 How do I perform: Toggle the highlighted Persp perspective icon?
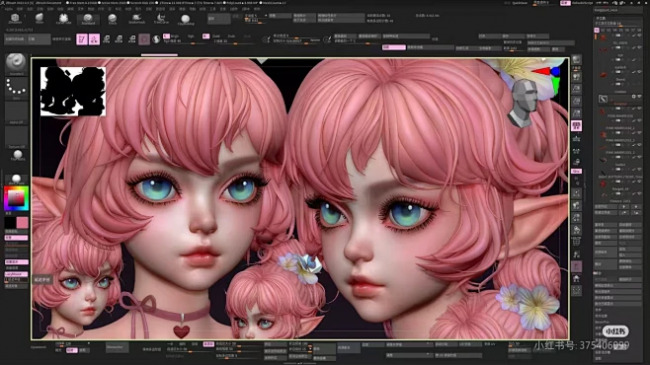(x=576, y=126)
